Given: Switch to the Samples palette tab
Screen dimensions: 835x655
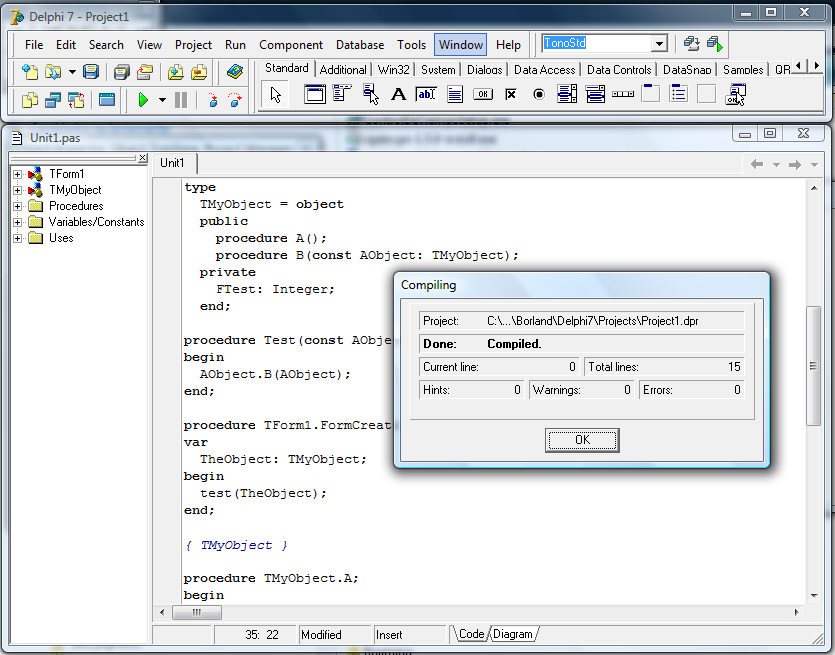Looking at the screenshot, I should pyautogui.click(x=743, y=70).
